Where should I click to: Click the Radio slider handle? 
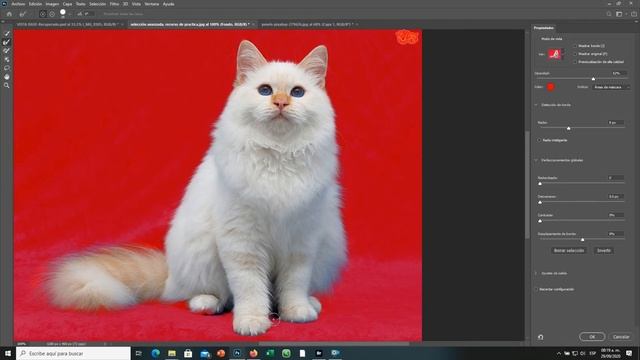[x=568, y=128]
